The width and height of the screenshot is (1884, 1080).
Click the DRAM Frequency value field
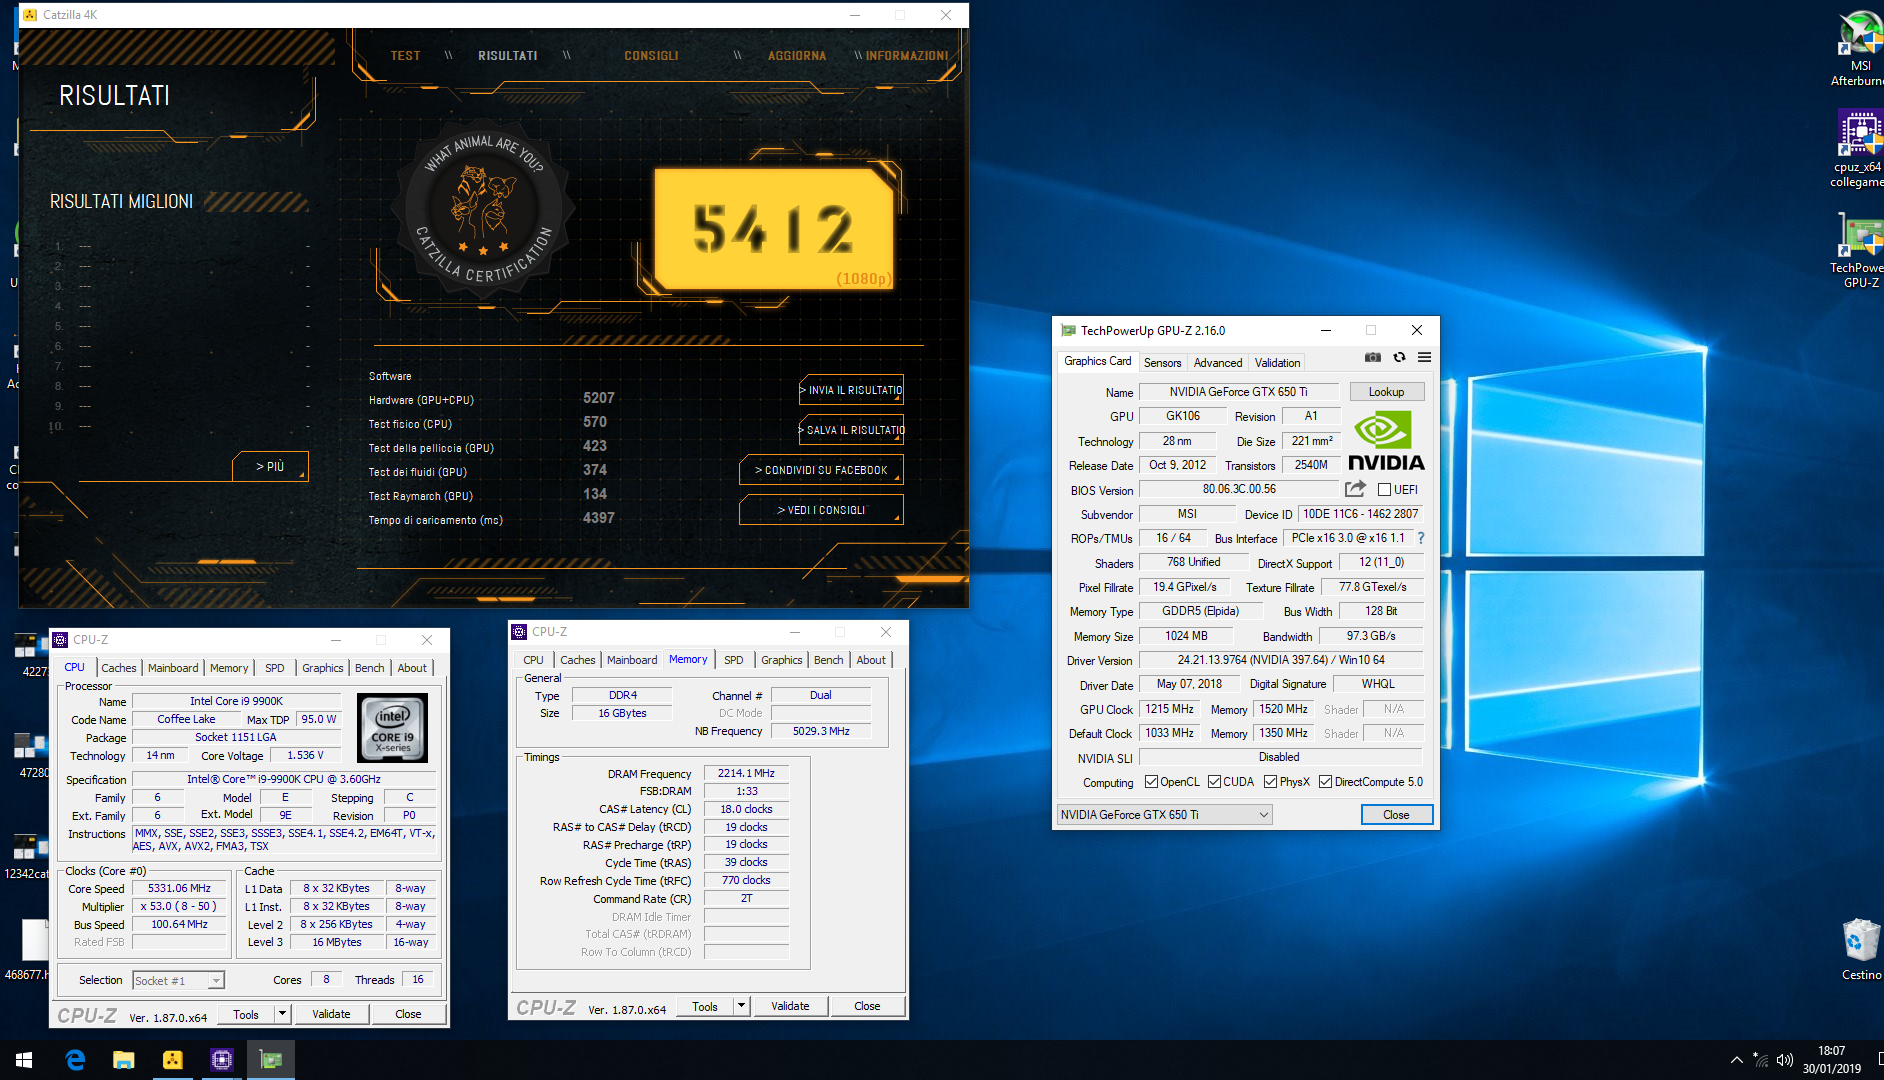747,774
